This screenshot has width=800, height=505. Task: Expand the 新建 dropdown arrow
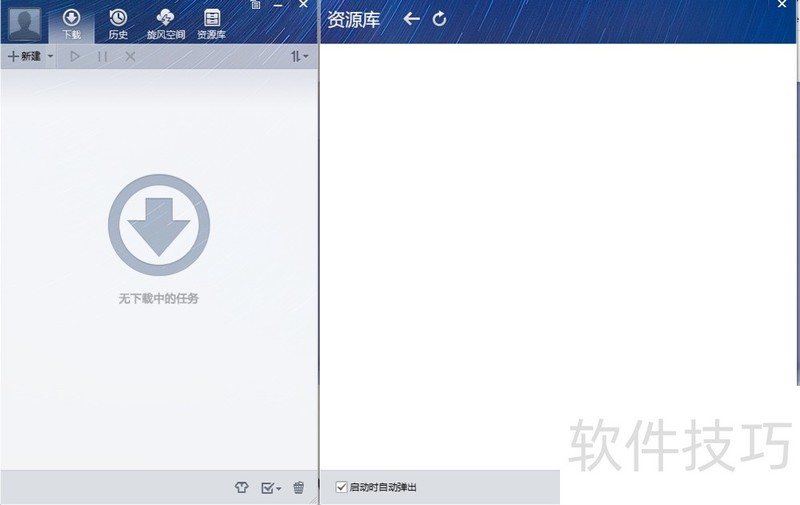pyautogui.click(x=51, y=56)
